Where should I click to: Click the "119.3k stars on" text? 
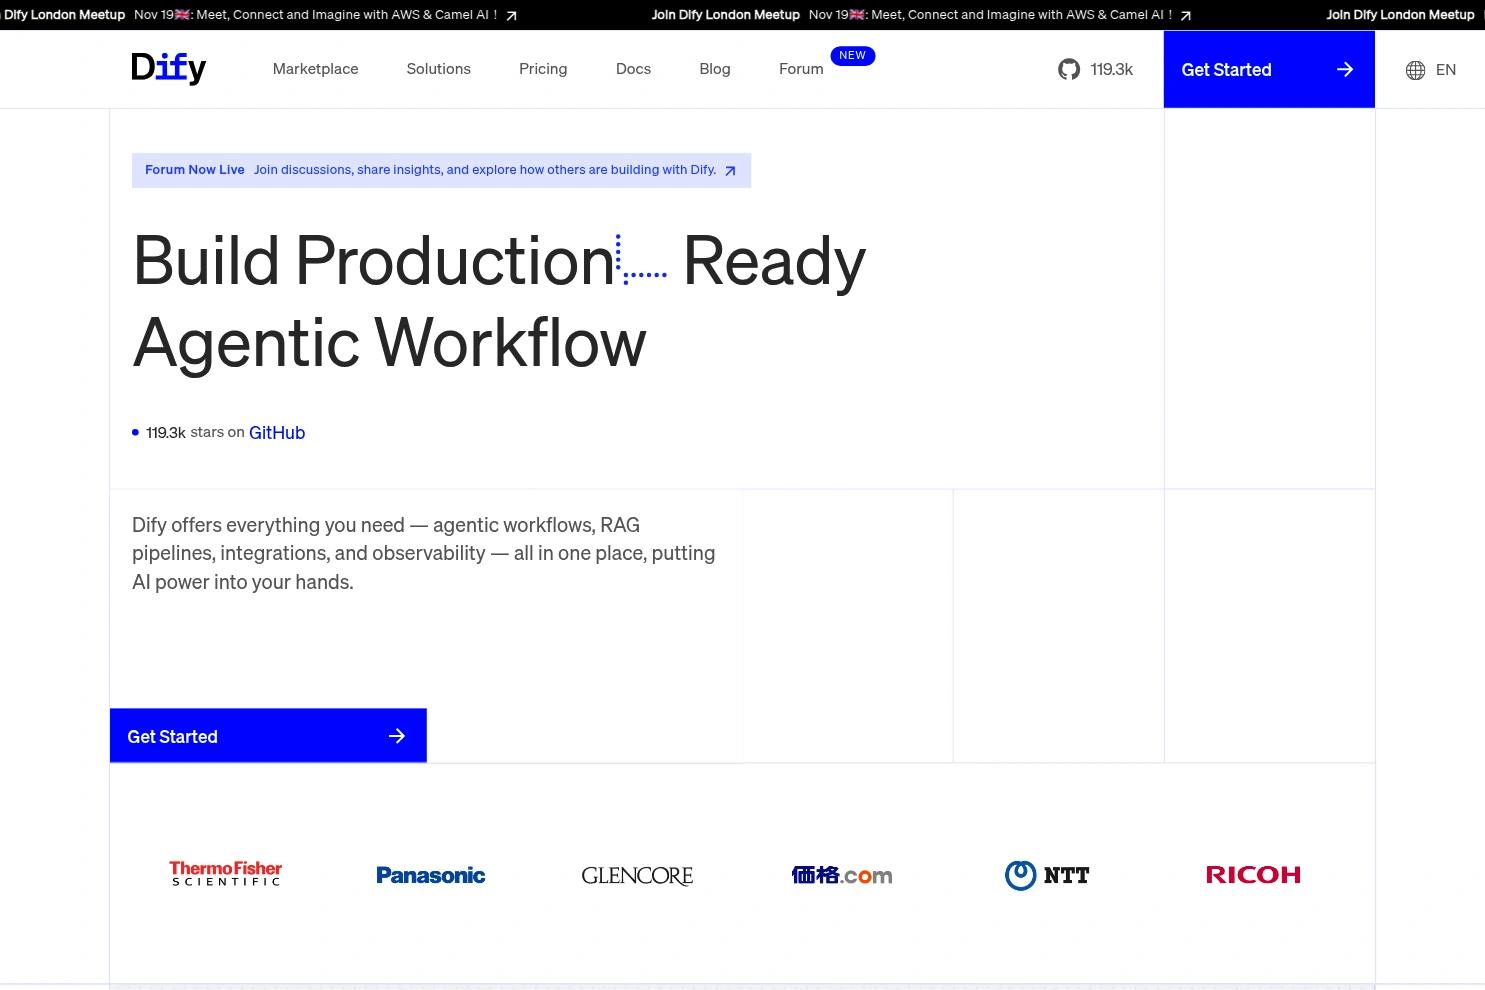pos(195,432)
